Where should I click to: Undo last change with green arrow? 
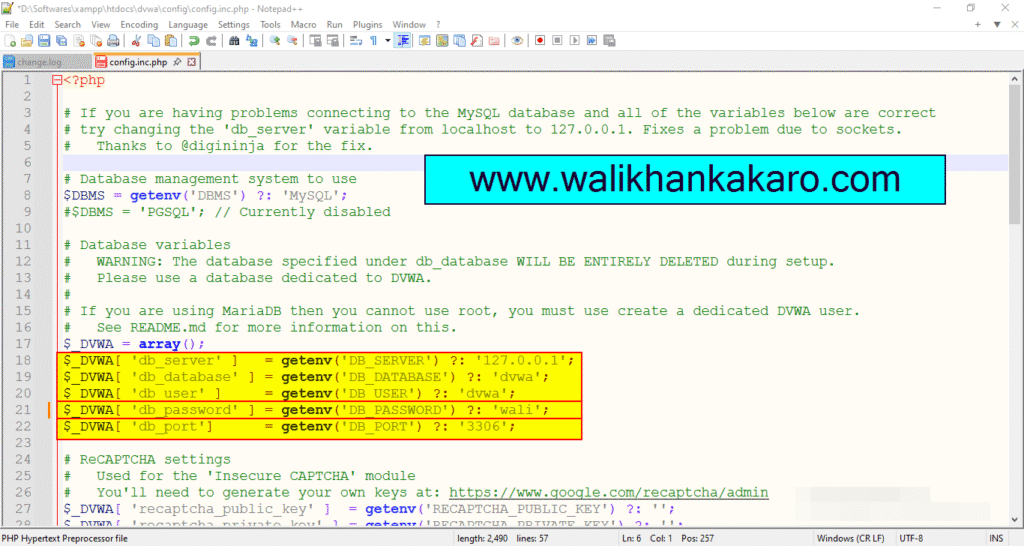tap(193, 40)
